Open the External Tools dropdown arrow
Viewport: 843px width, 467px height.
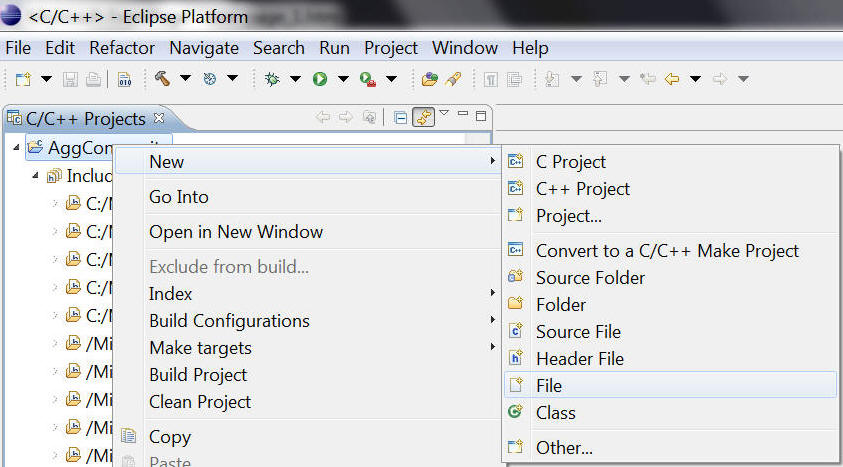click(x=391, y=79)
